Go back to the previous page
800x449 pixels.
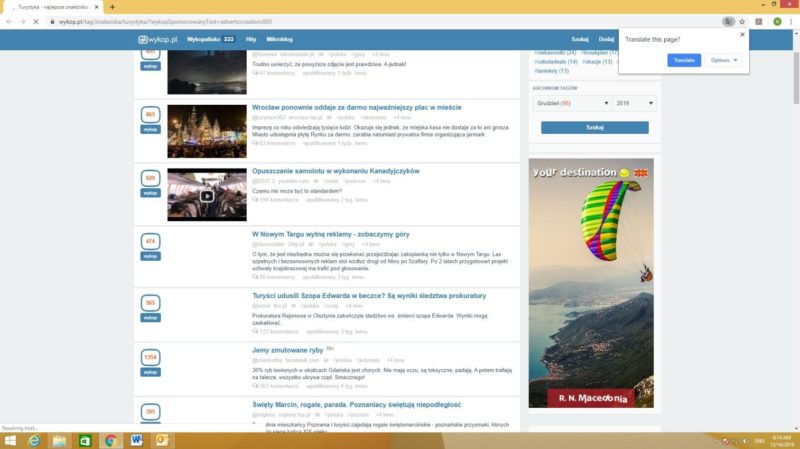click(x=9, y=21)
